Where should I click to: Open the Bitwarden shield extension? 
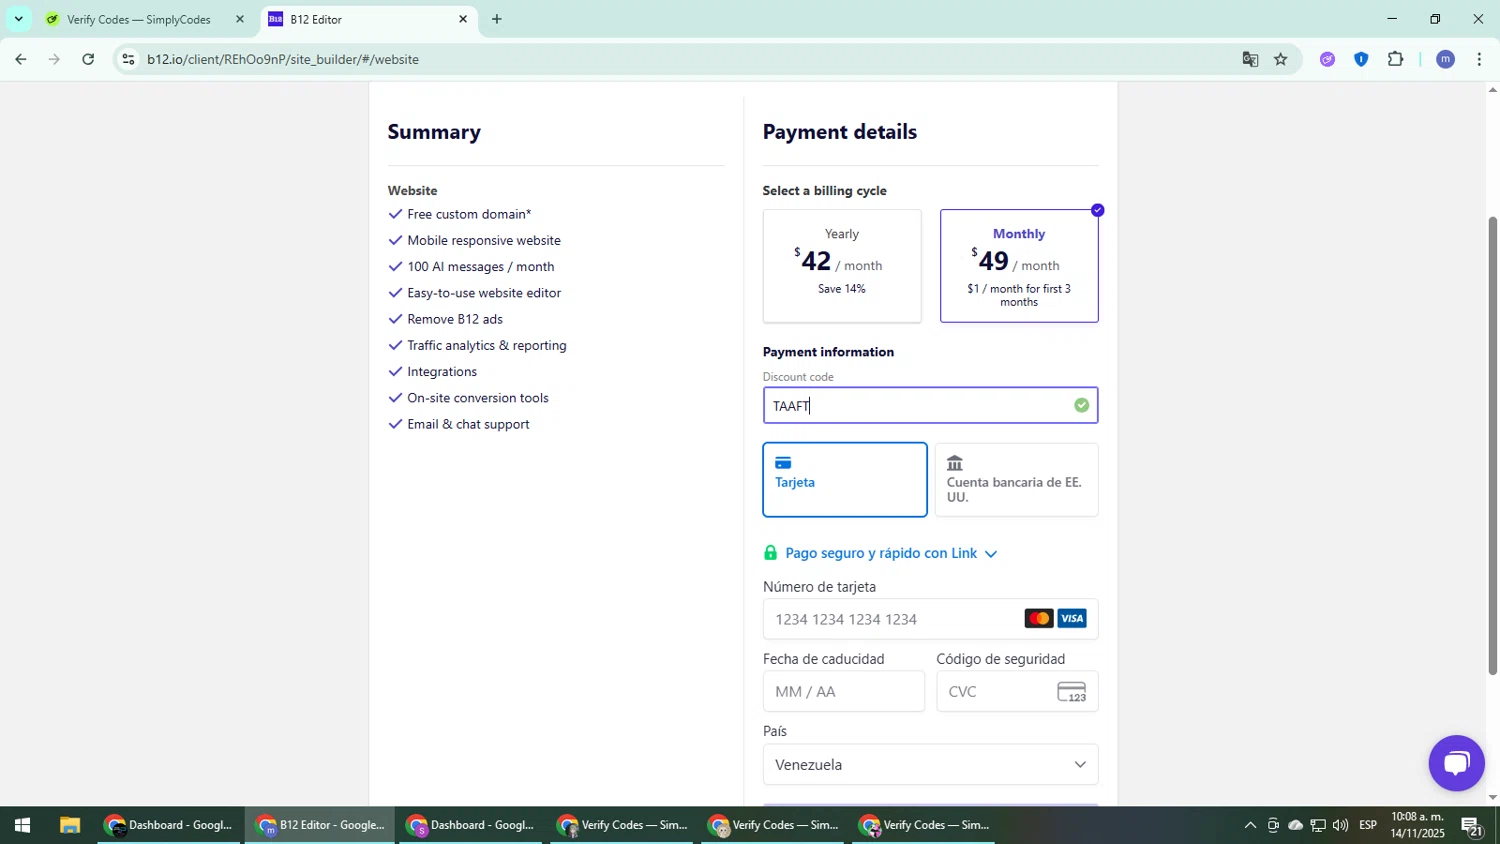coord(1361,60)
